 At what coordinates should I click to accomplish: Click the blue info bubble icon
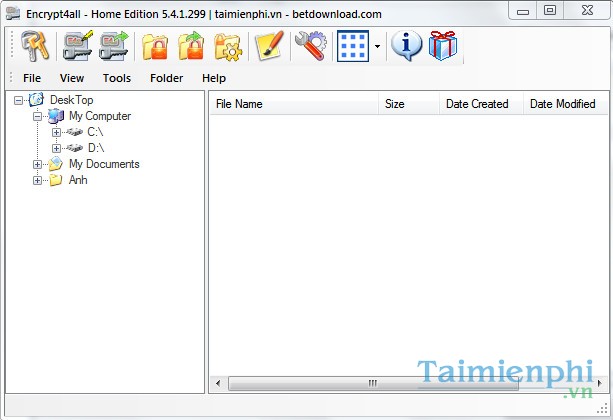[406, 46]
